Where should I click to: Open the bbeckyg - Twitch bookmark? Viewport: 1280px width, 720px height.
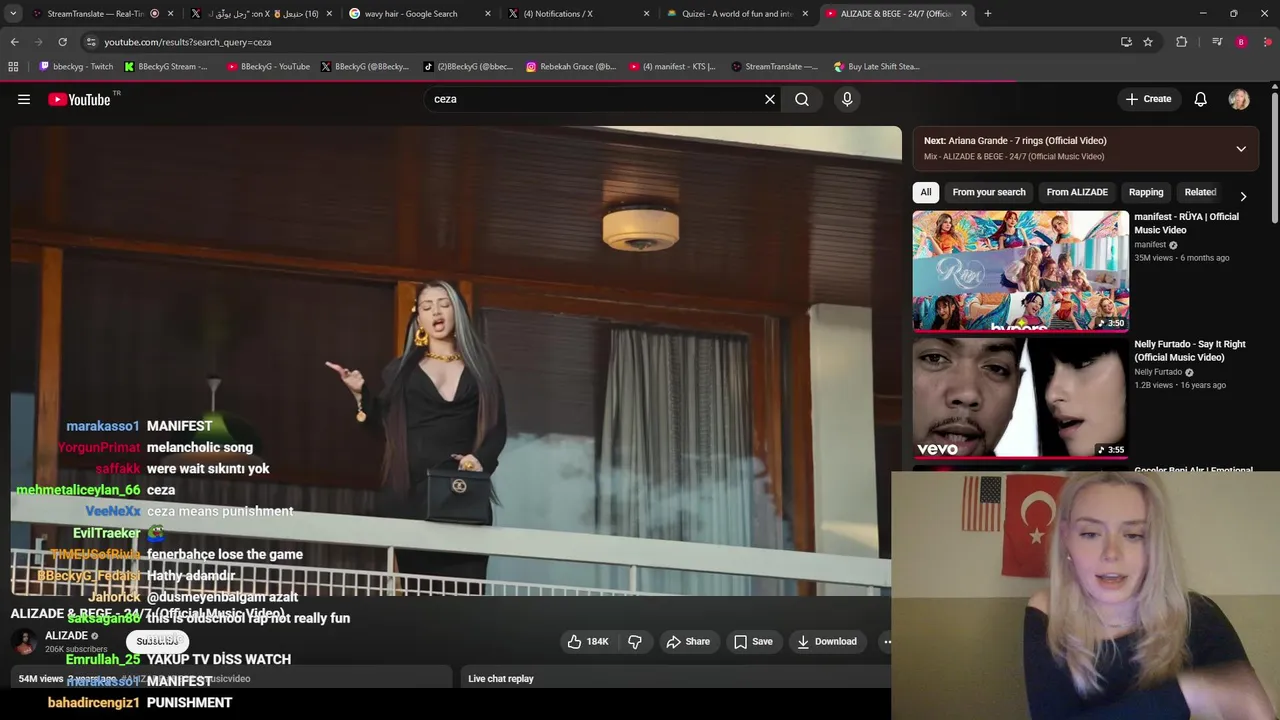[76, 67]
